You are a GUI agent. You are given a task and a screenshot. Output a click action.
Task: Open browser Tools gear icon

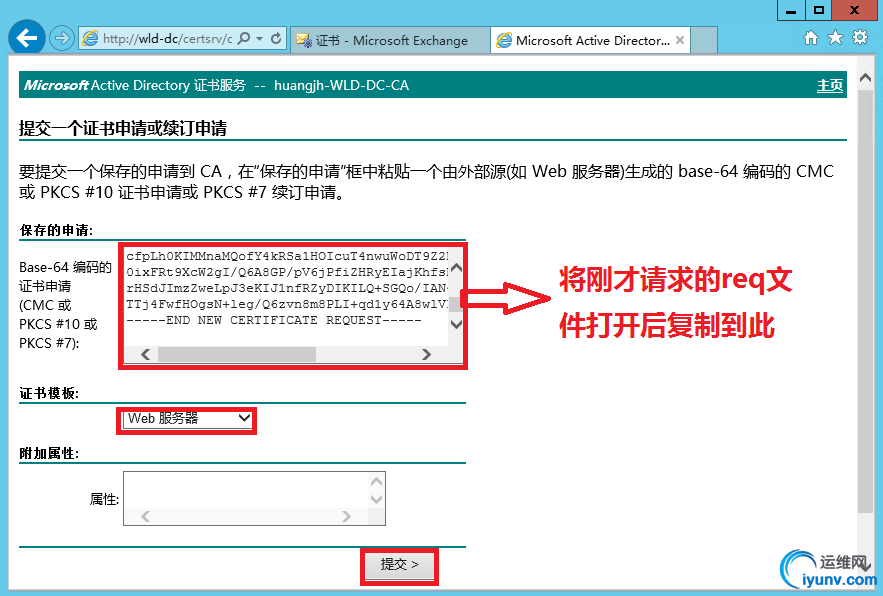point(860,38)
